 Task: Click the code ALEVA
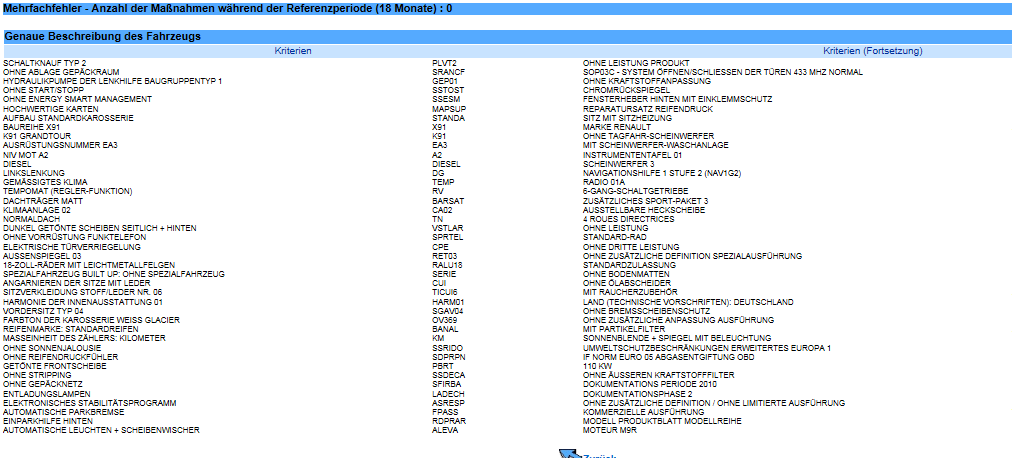[444, 430]
